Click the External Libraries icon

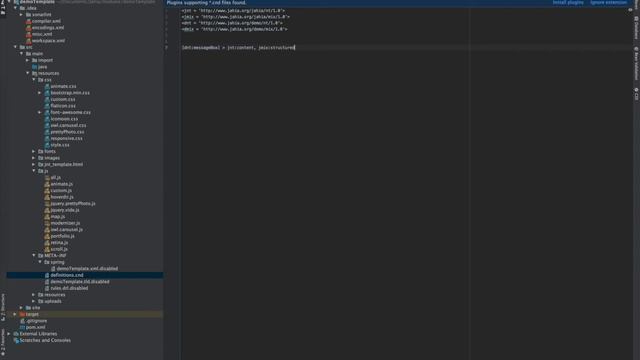tap(16, 334)
